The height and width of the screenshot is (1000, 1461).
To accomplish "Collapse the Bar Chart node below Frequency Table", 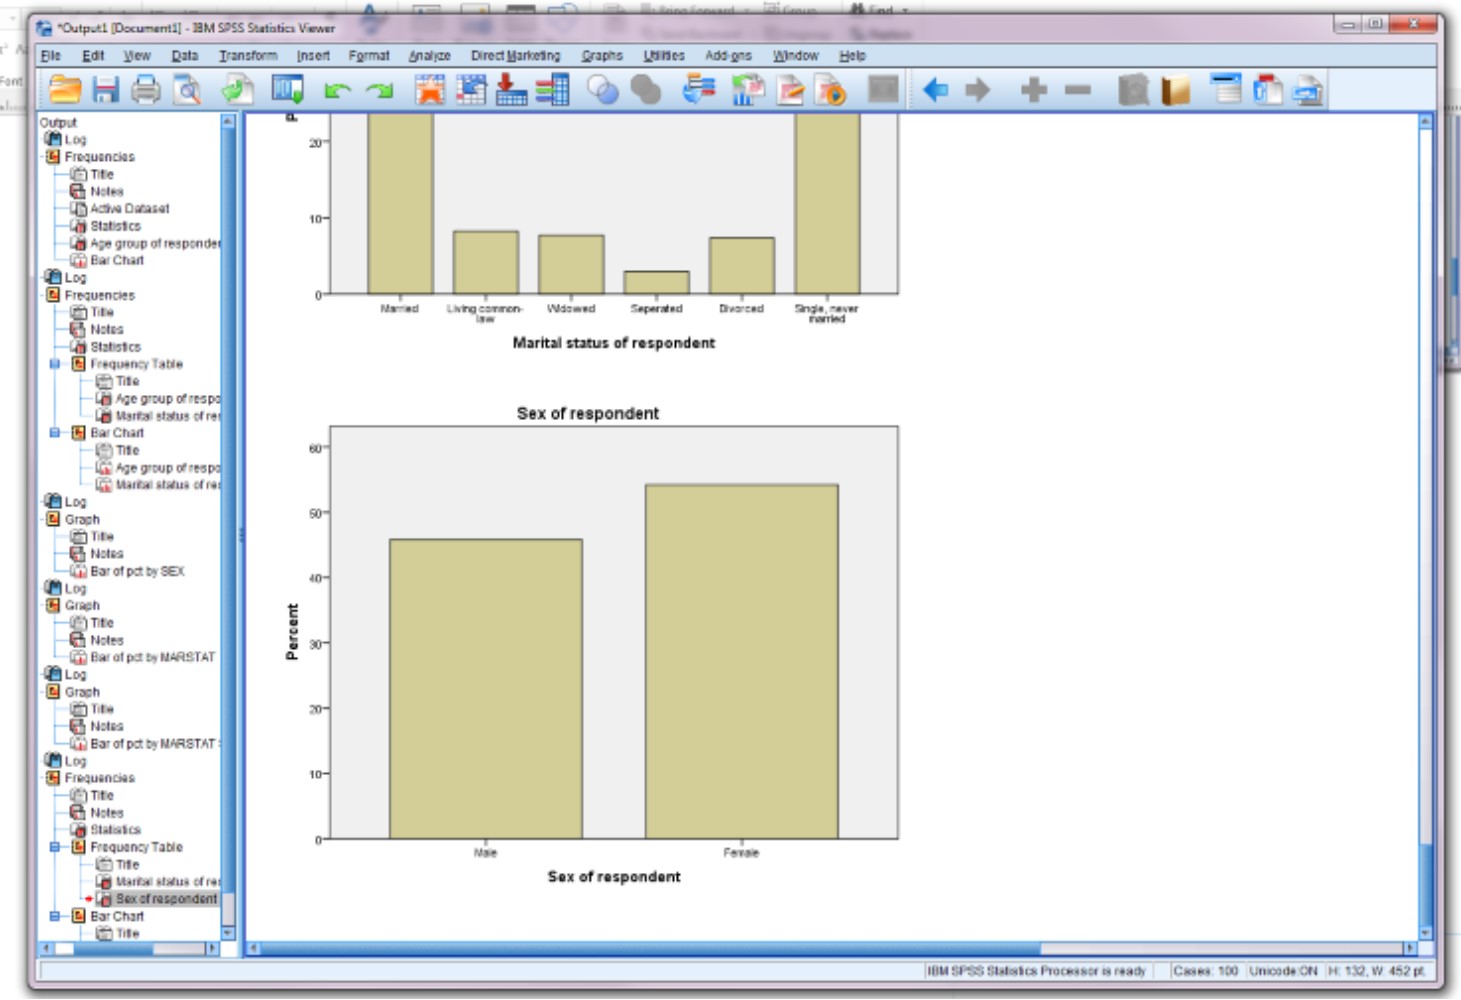I will (x=55, y=433).
